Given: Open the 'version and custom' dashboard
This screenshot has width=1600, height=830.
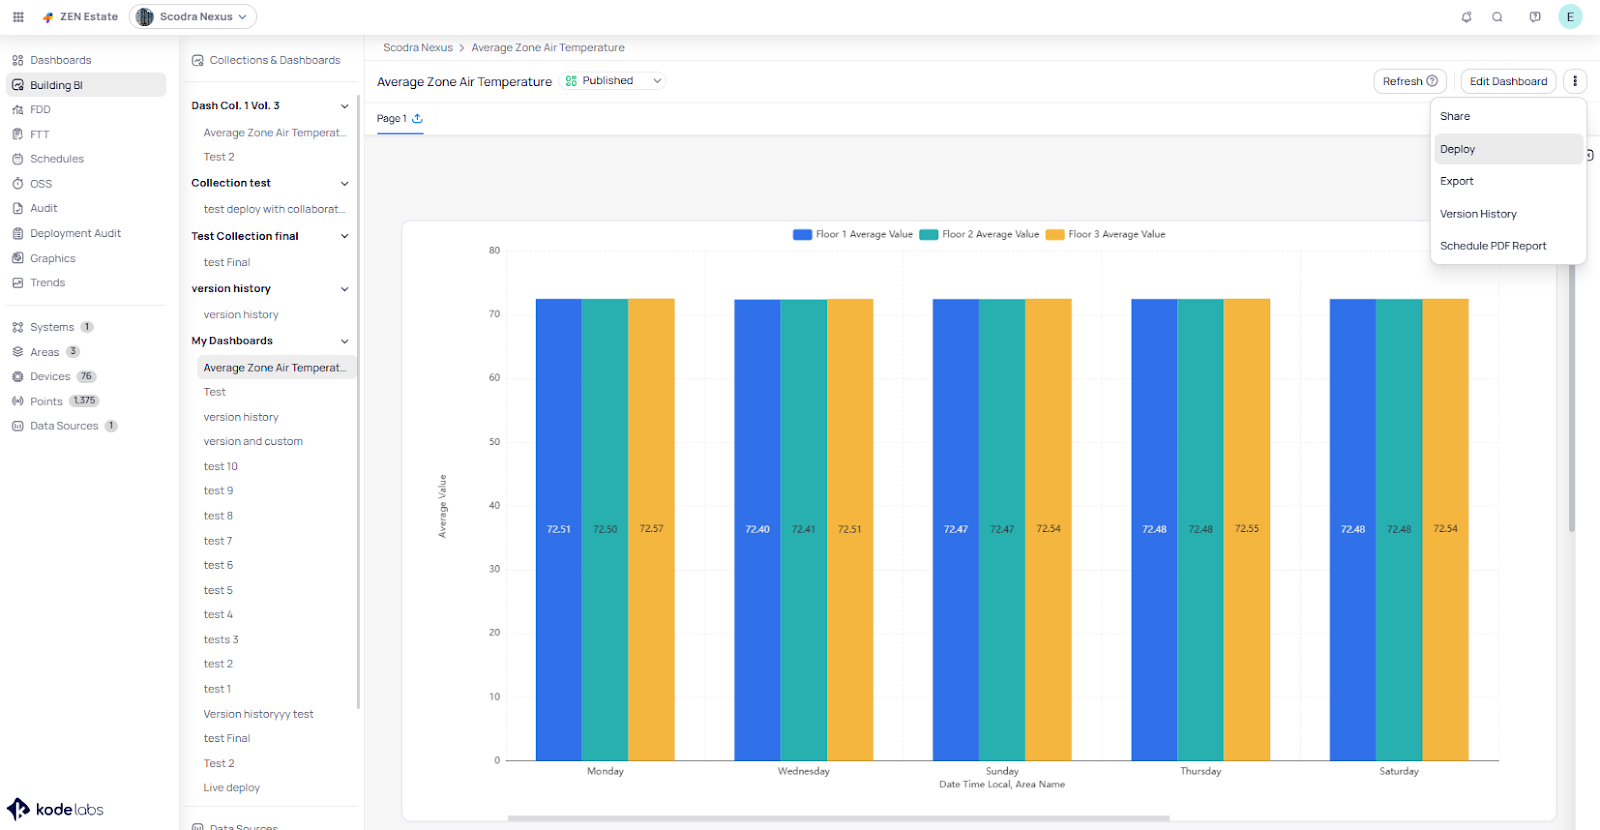Looking at the screenshot, I should (253, 442).
